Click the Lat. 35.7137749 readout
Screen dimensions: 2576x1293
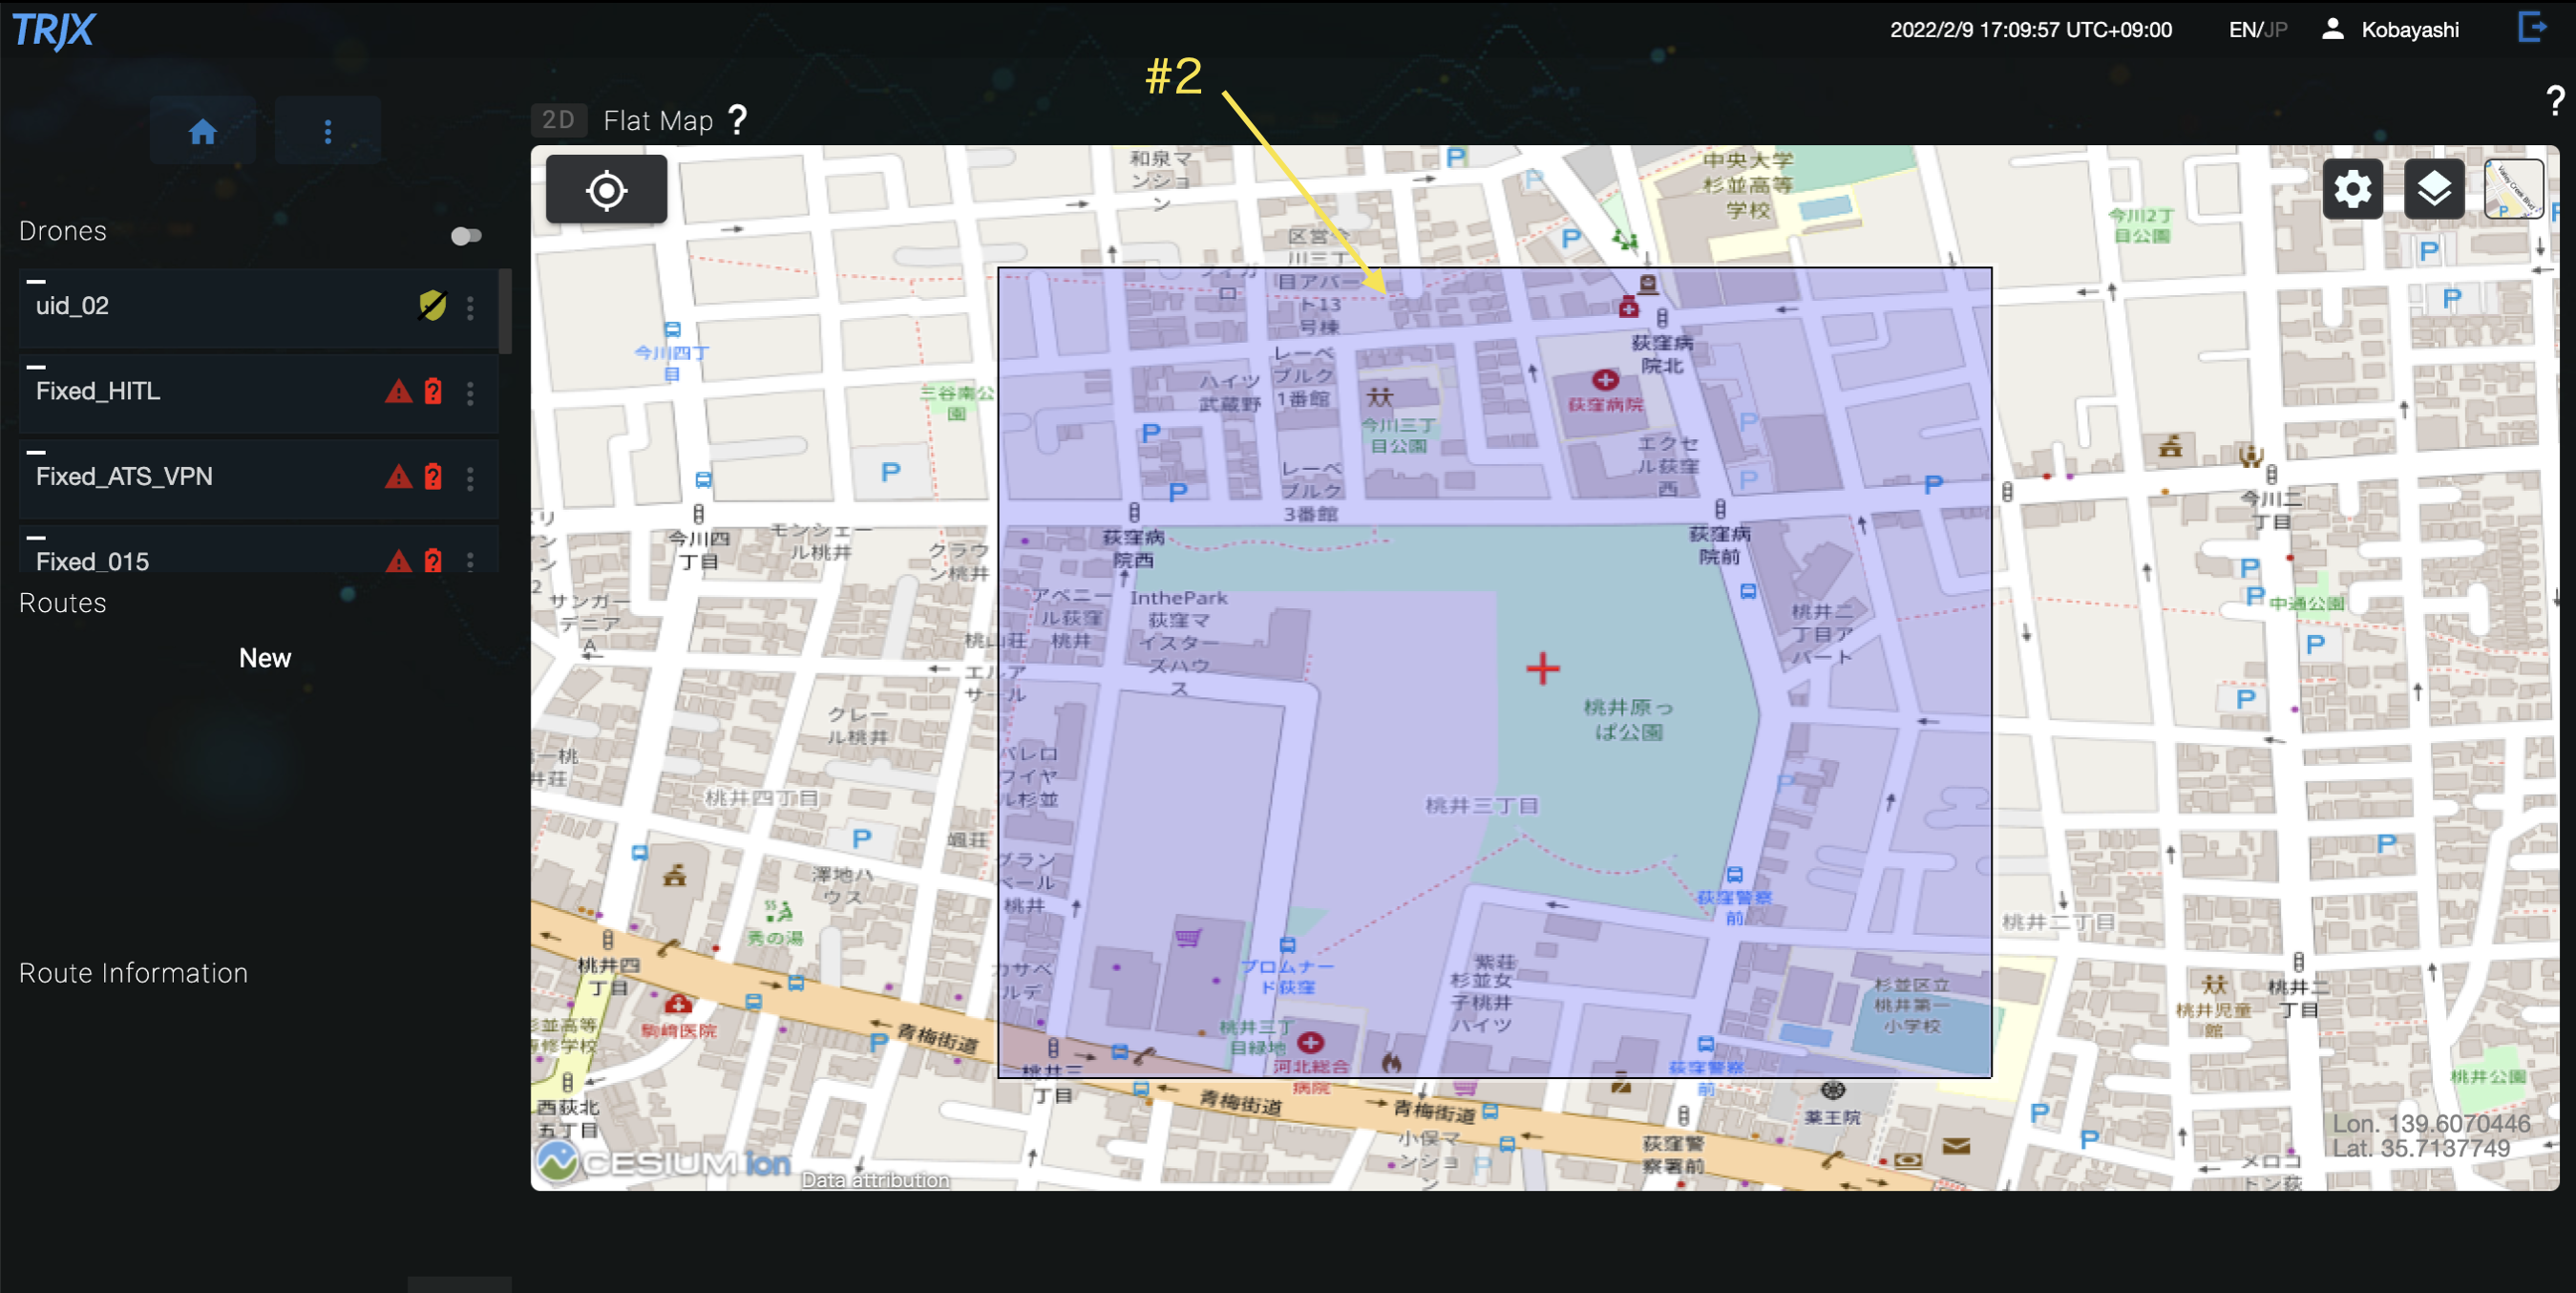coord(2421,1148)
